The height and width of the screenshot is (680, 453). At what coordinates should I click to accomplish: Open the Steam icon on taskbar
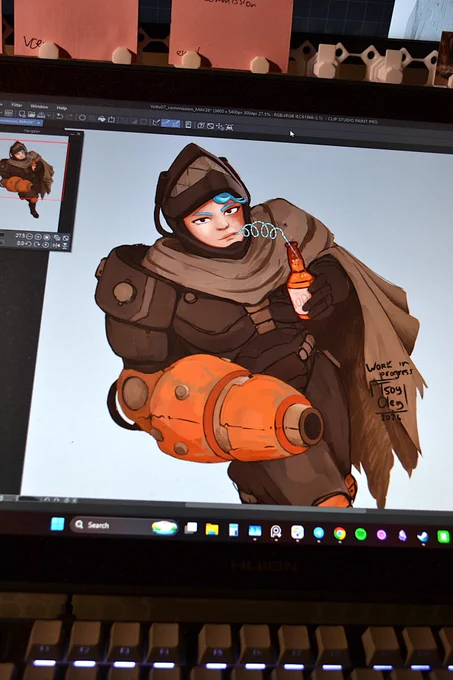423,536
